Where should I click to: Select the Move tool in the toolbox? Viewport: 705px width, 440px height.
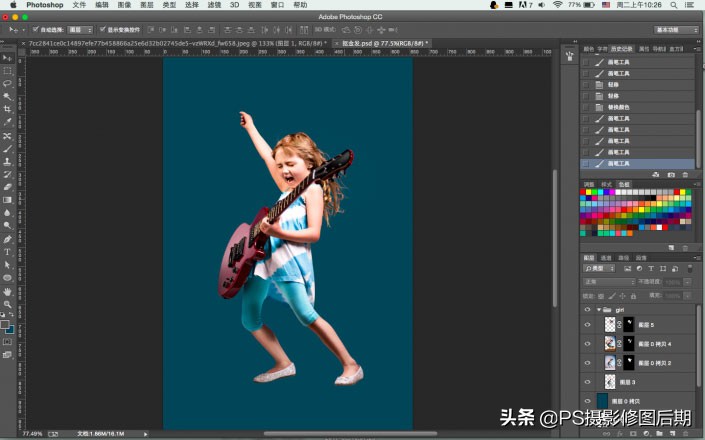7,57
